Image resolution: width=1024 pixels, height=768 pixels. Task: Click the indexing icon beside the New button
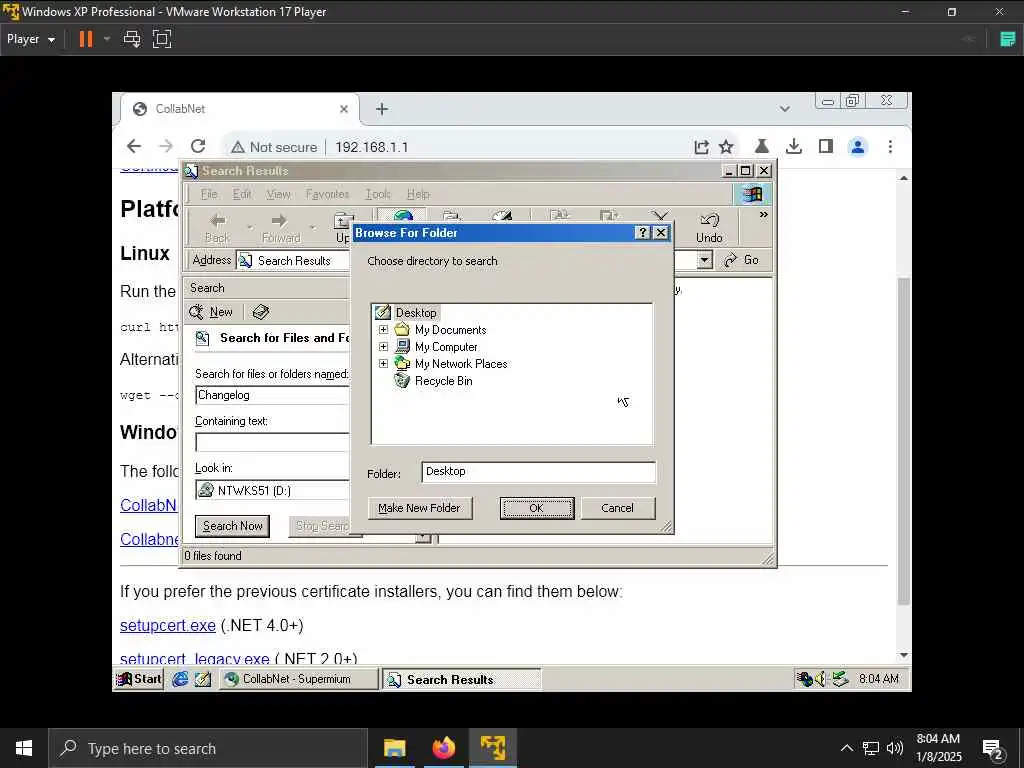pos(261,312)
